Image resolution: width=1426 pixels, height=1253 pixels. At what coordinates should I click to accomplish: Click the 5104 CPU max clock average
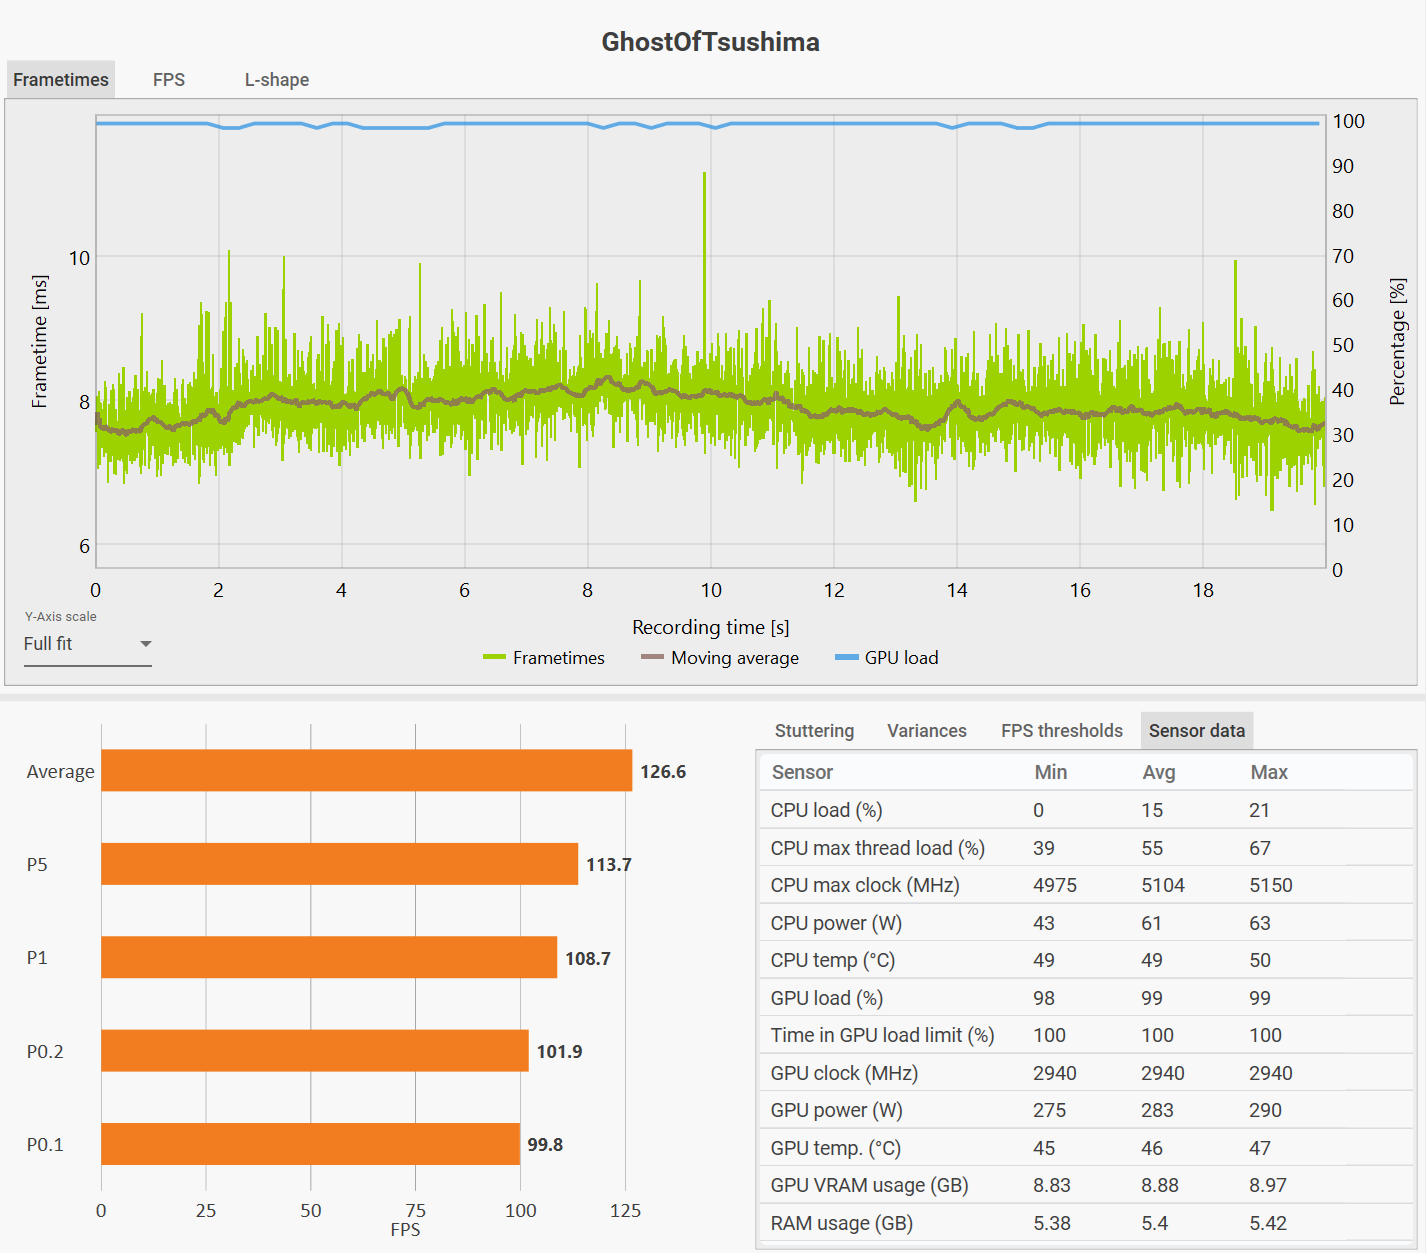point(1163,885)
